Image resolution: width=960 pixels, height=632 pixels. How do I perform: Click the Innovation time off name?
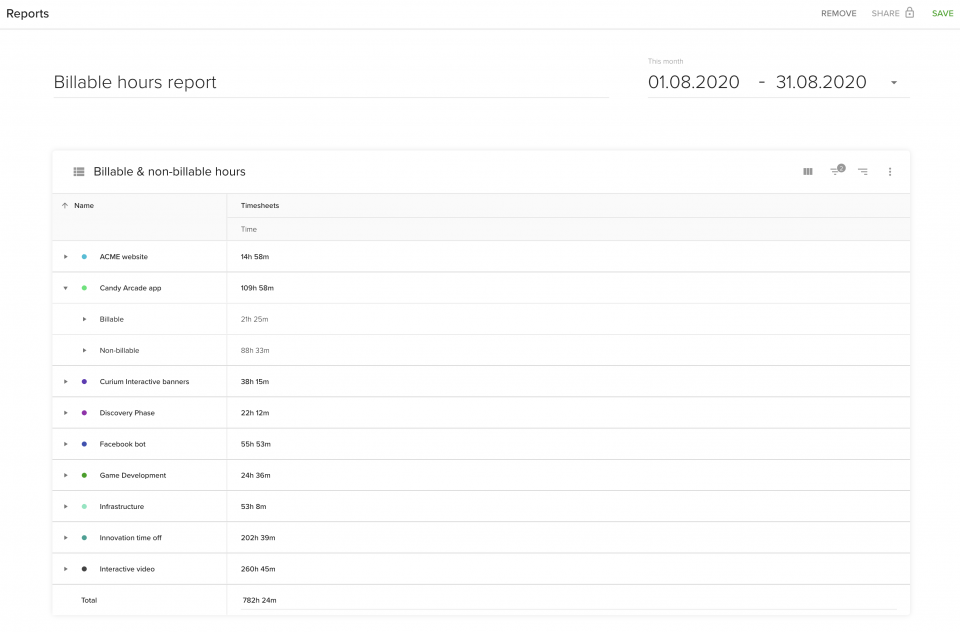click(130, 538)
